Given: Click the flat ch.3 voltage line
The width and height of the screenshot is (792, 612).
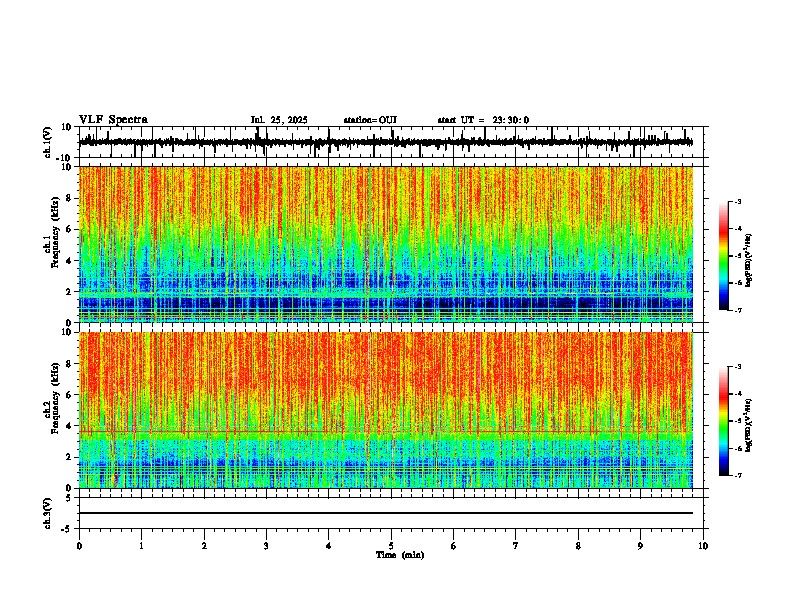Looking at the screenshot, I should coord(385,513).
